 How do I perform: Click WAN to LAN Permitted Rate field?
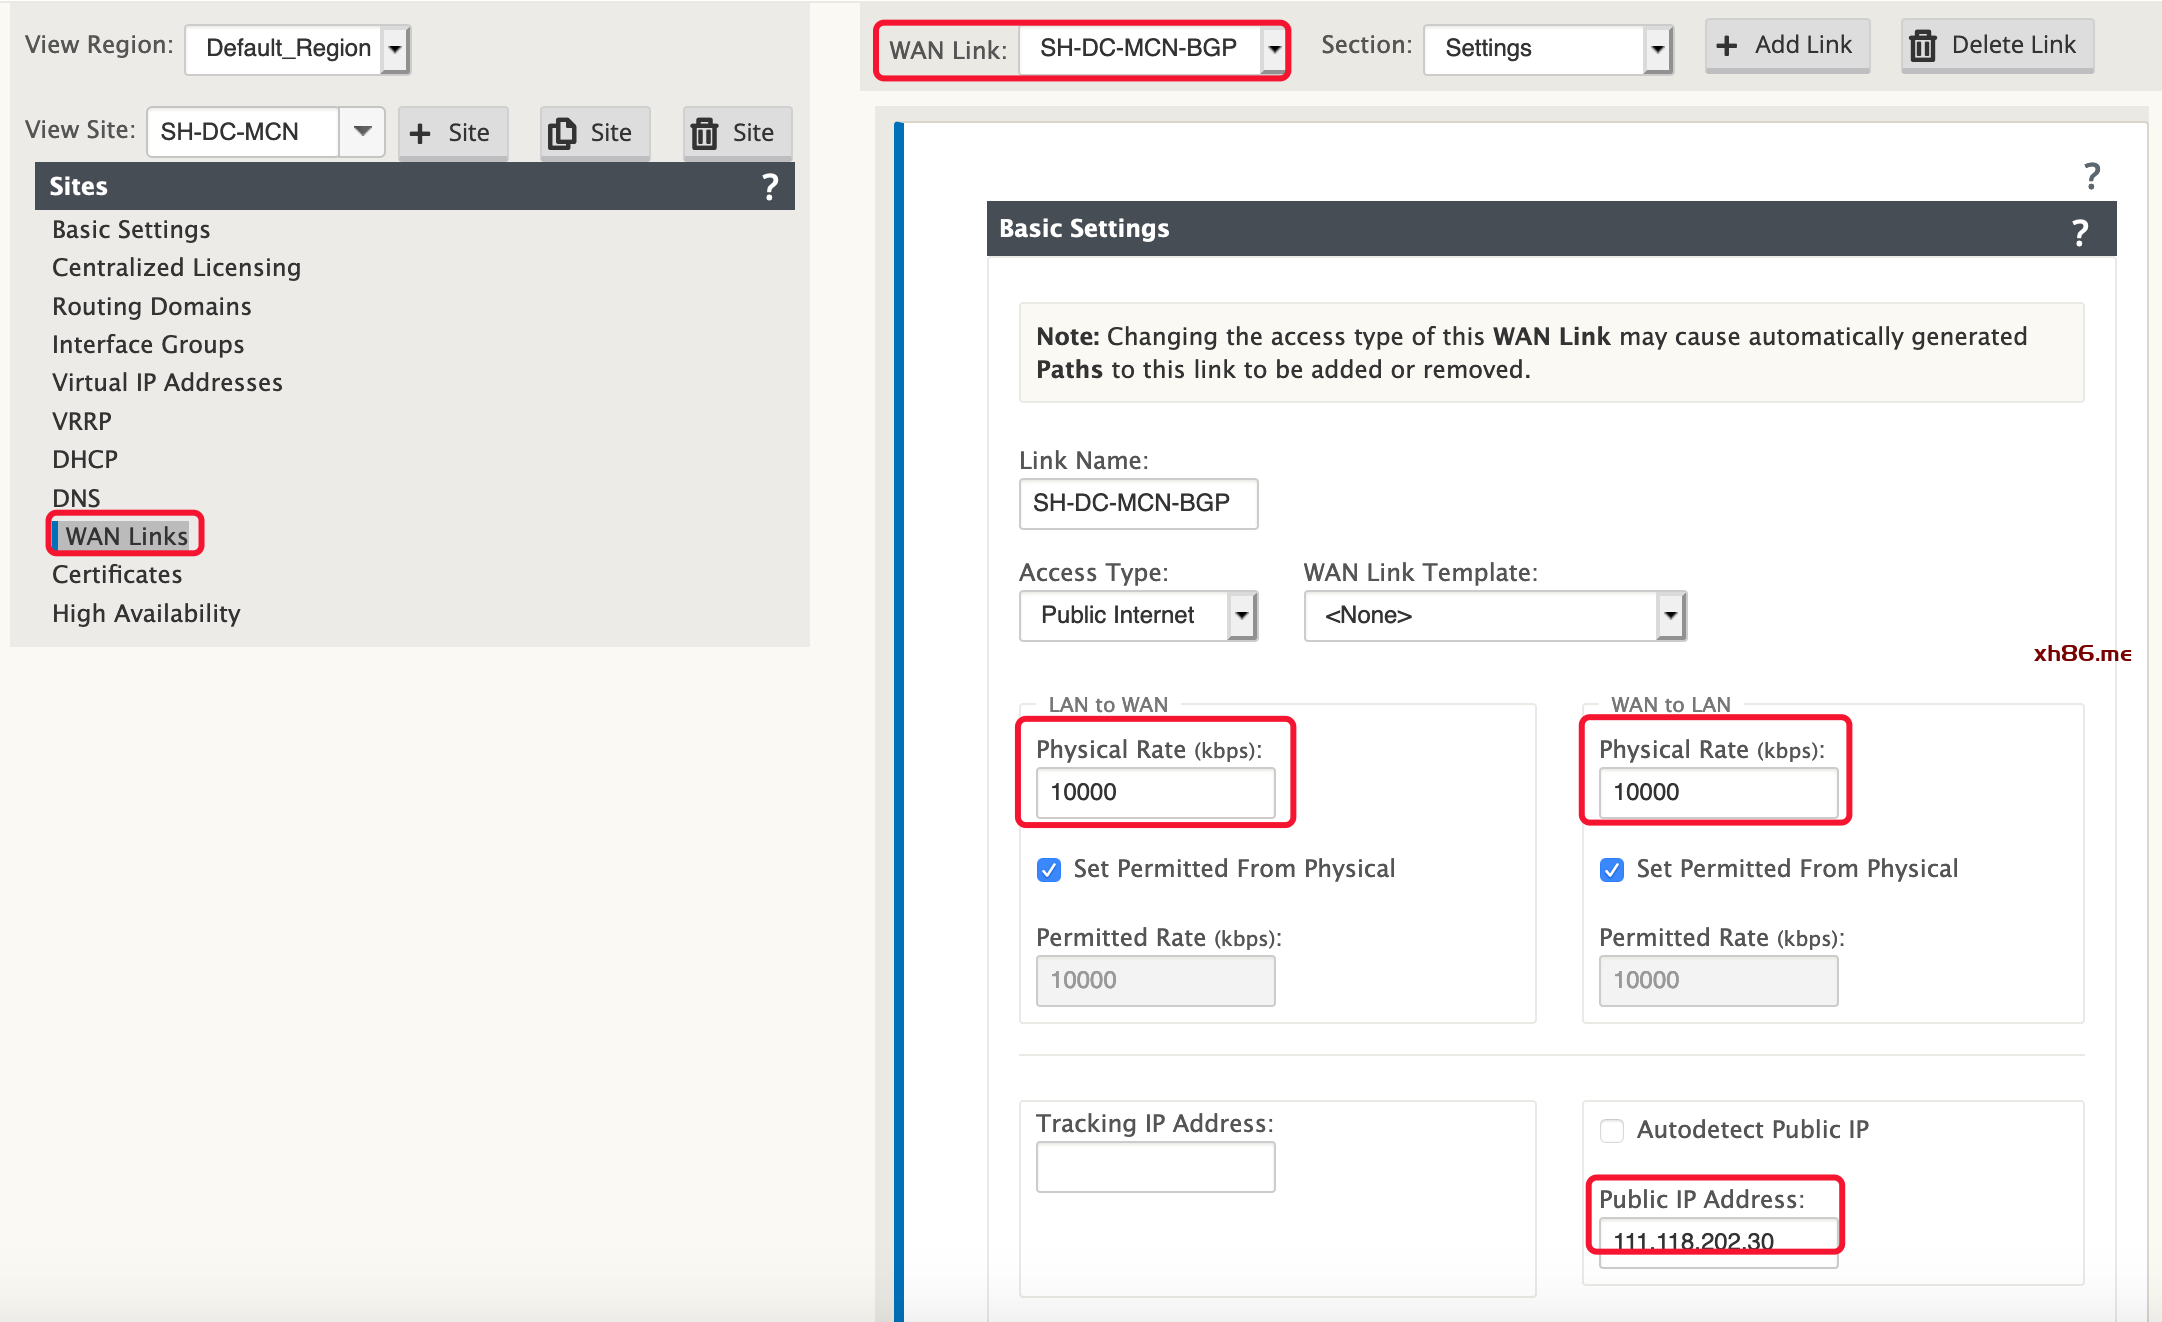pyautogui.click(x=1718, y=980)
